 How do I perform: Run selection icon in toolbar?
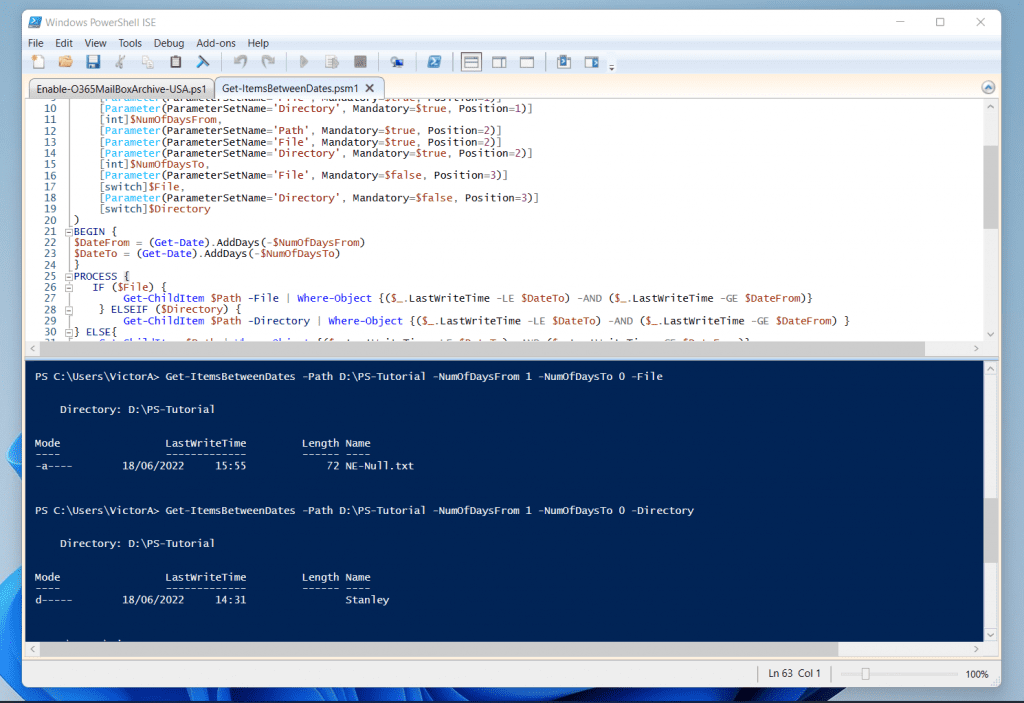tap(332, 62)
